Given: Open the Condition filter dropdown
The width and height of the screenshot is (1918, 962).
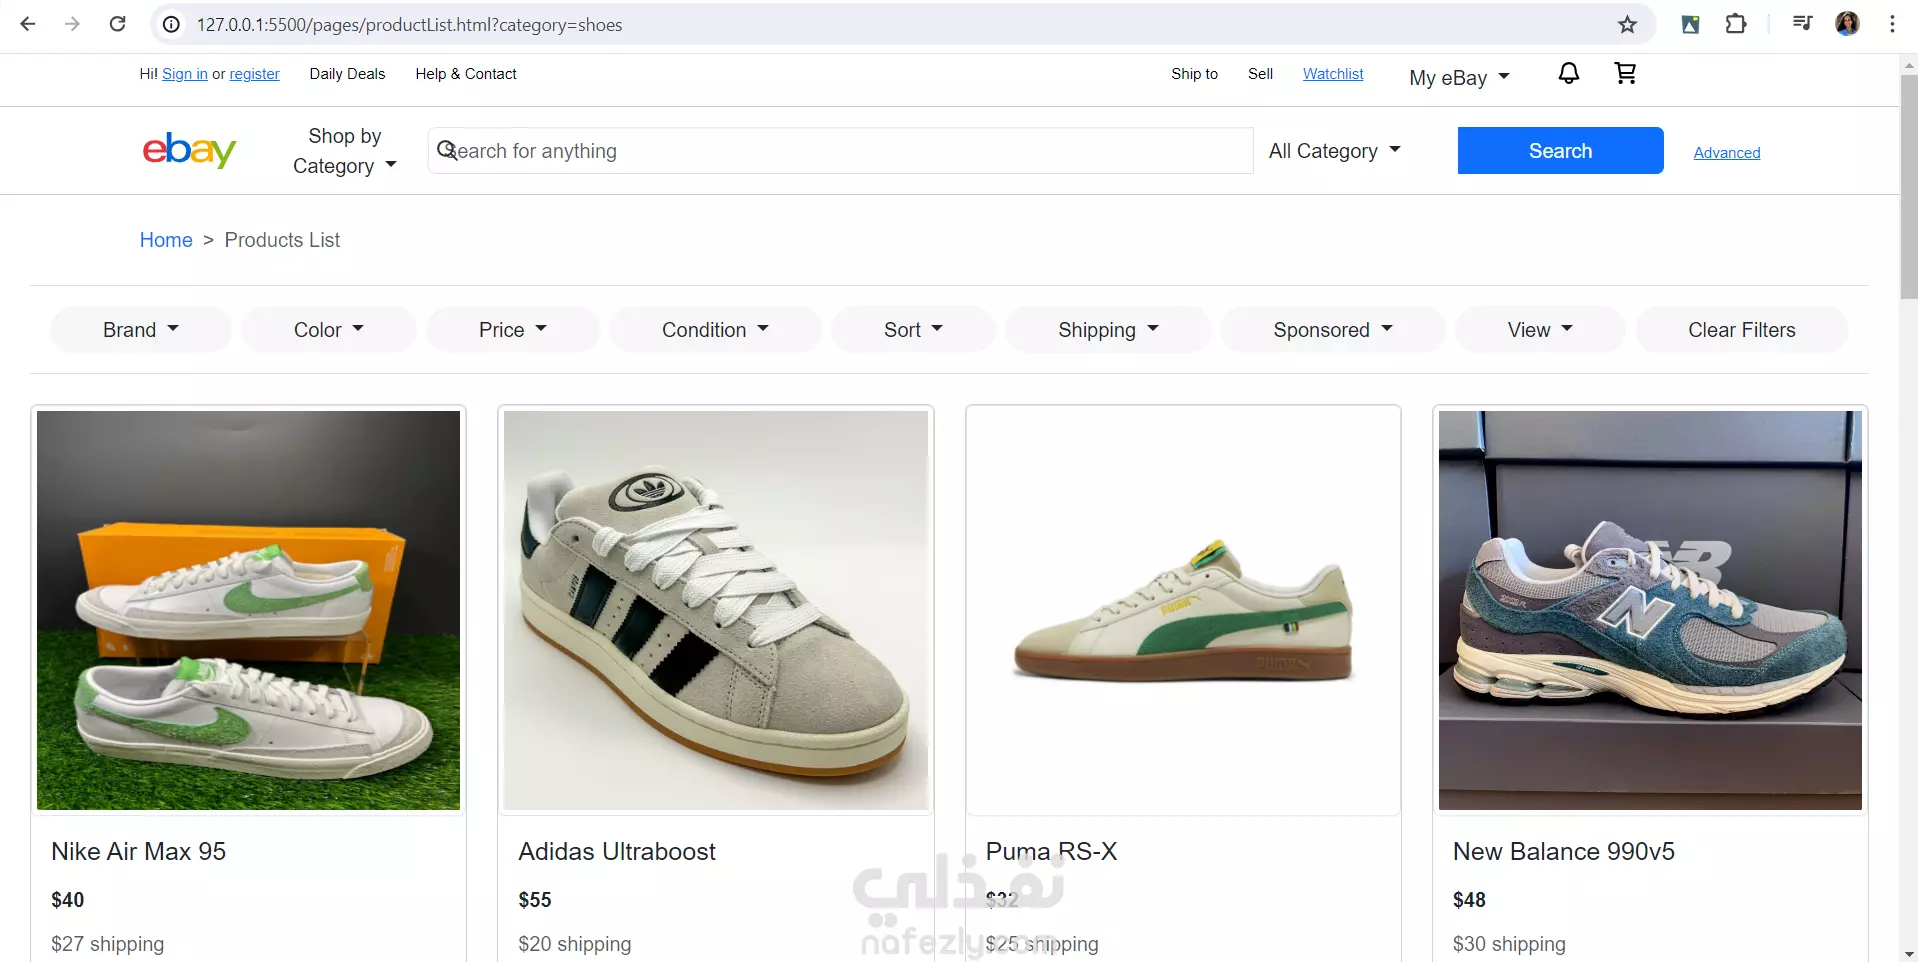Looking at the screenshot, I should (x=715, y=330).
